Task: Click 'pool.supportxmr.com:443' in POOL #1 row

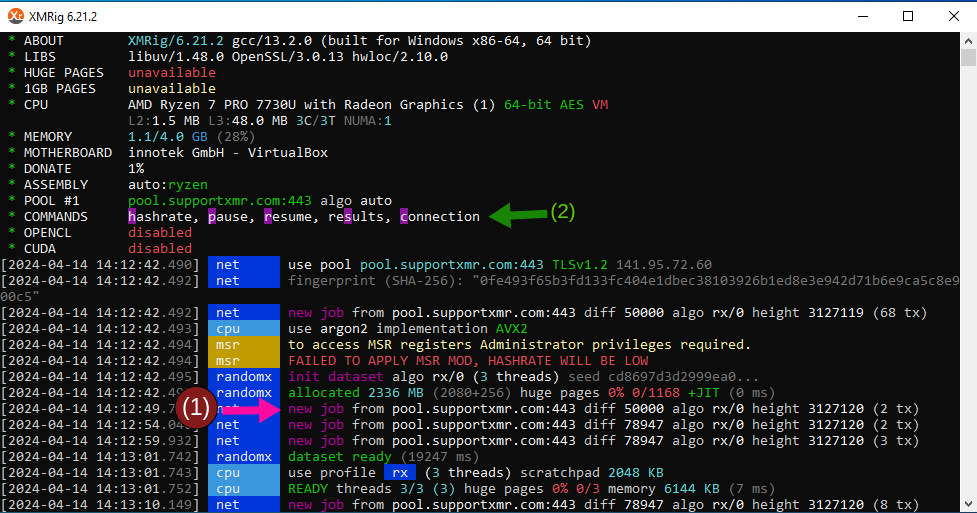Action: 219,201
